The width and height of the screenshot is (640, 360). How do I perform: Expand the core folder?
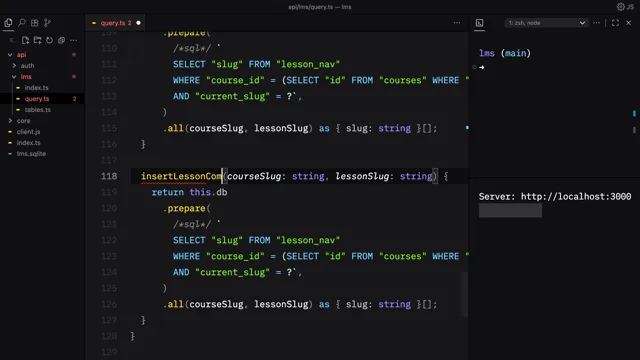(23, 121)
